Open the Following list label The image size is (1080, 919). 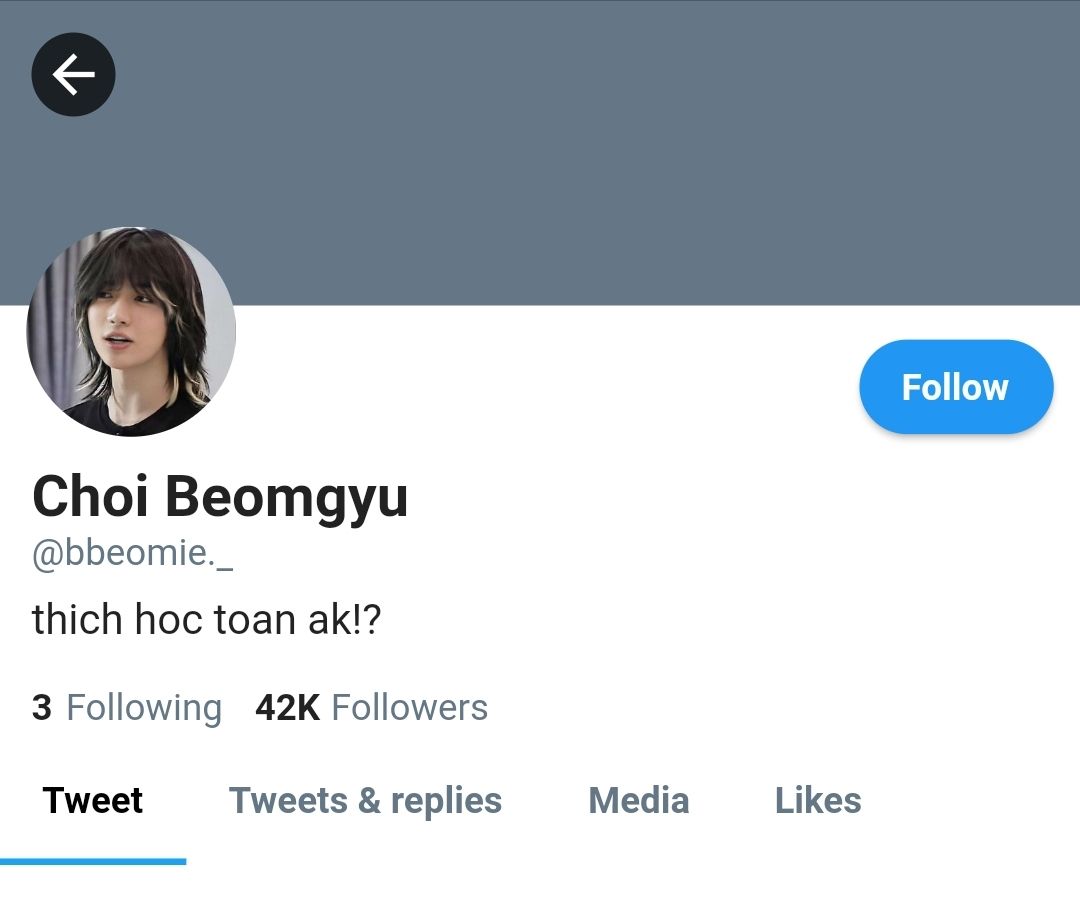[x=143, y=707]
